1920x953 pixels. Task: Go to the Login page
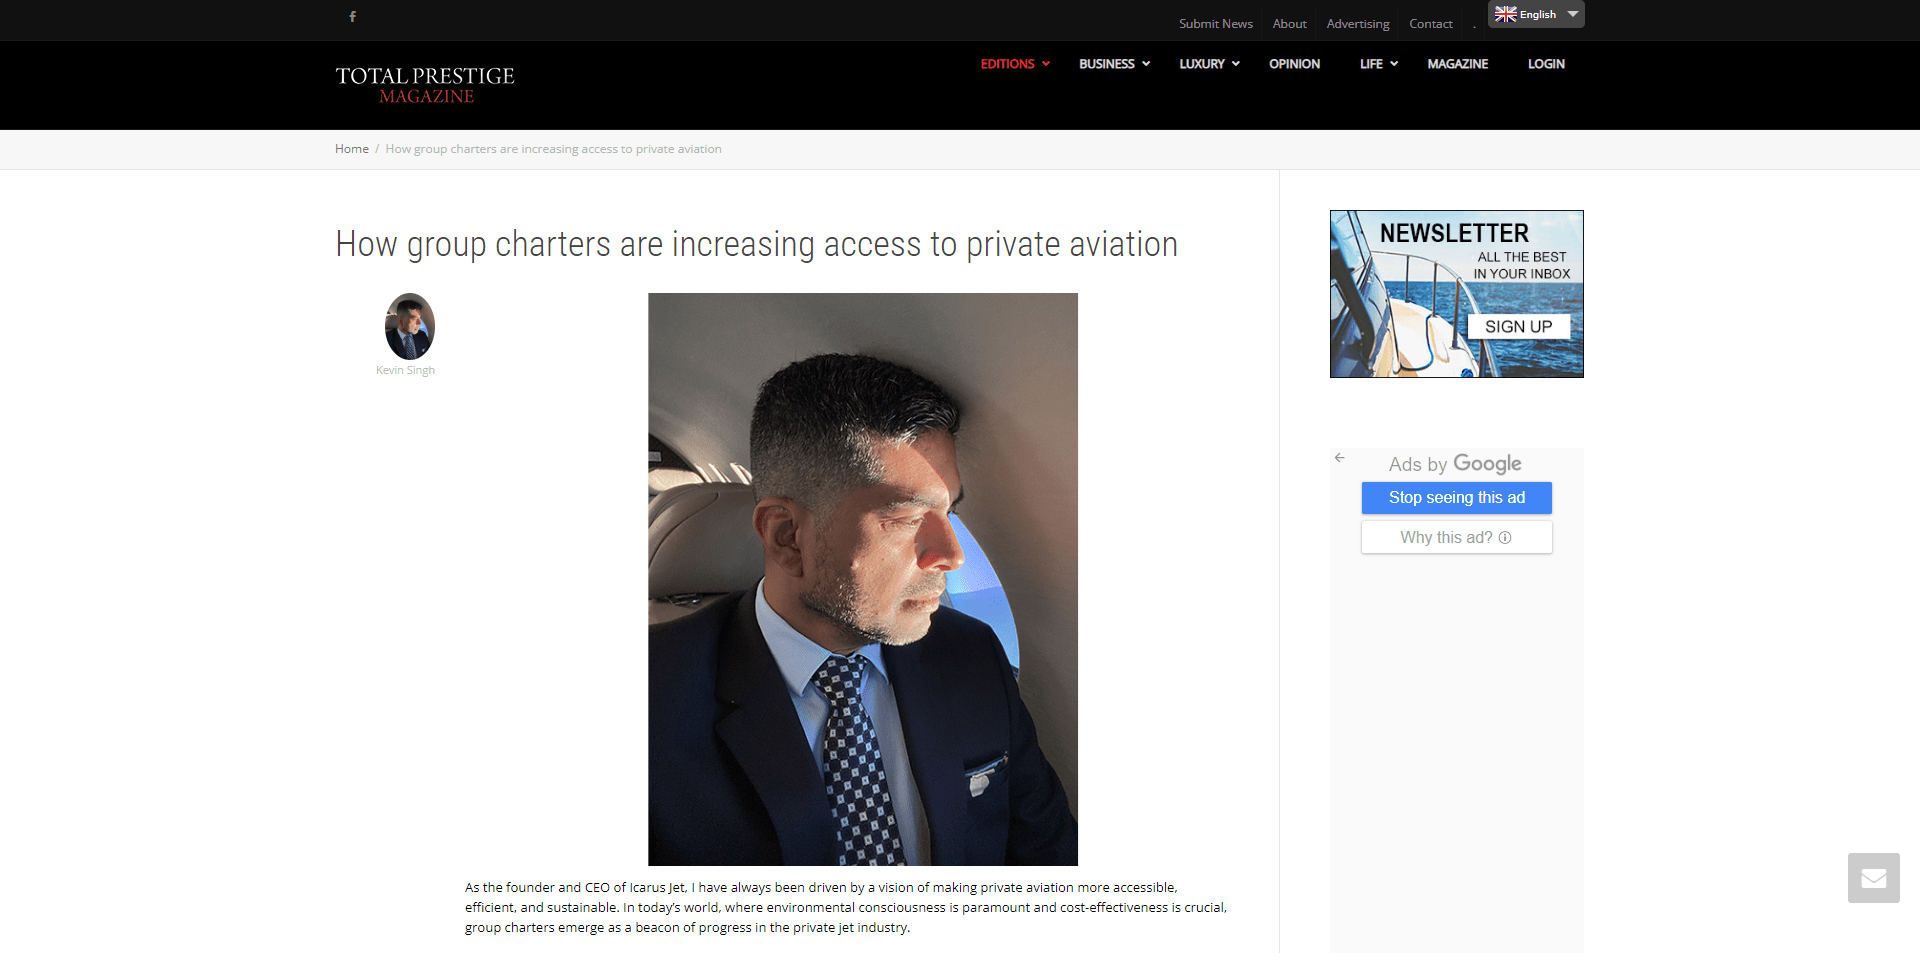(1546, 64)
